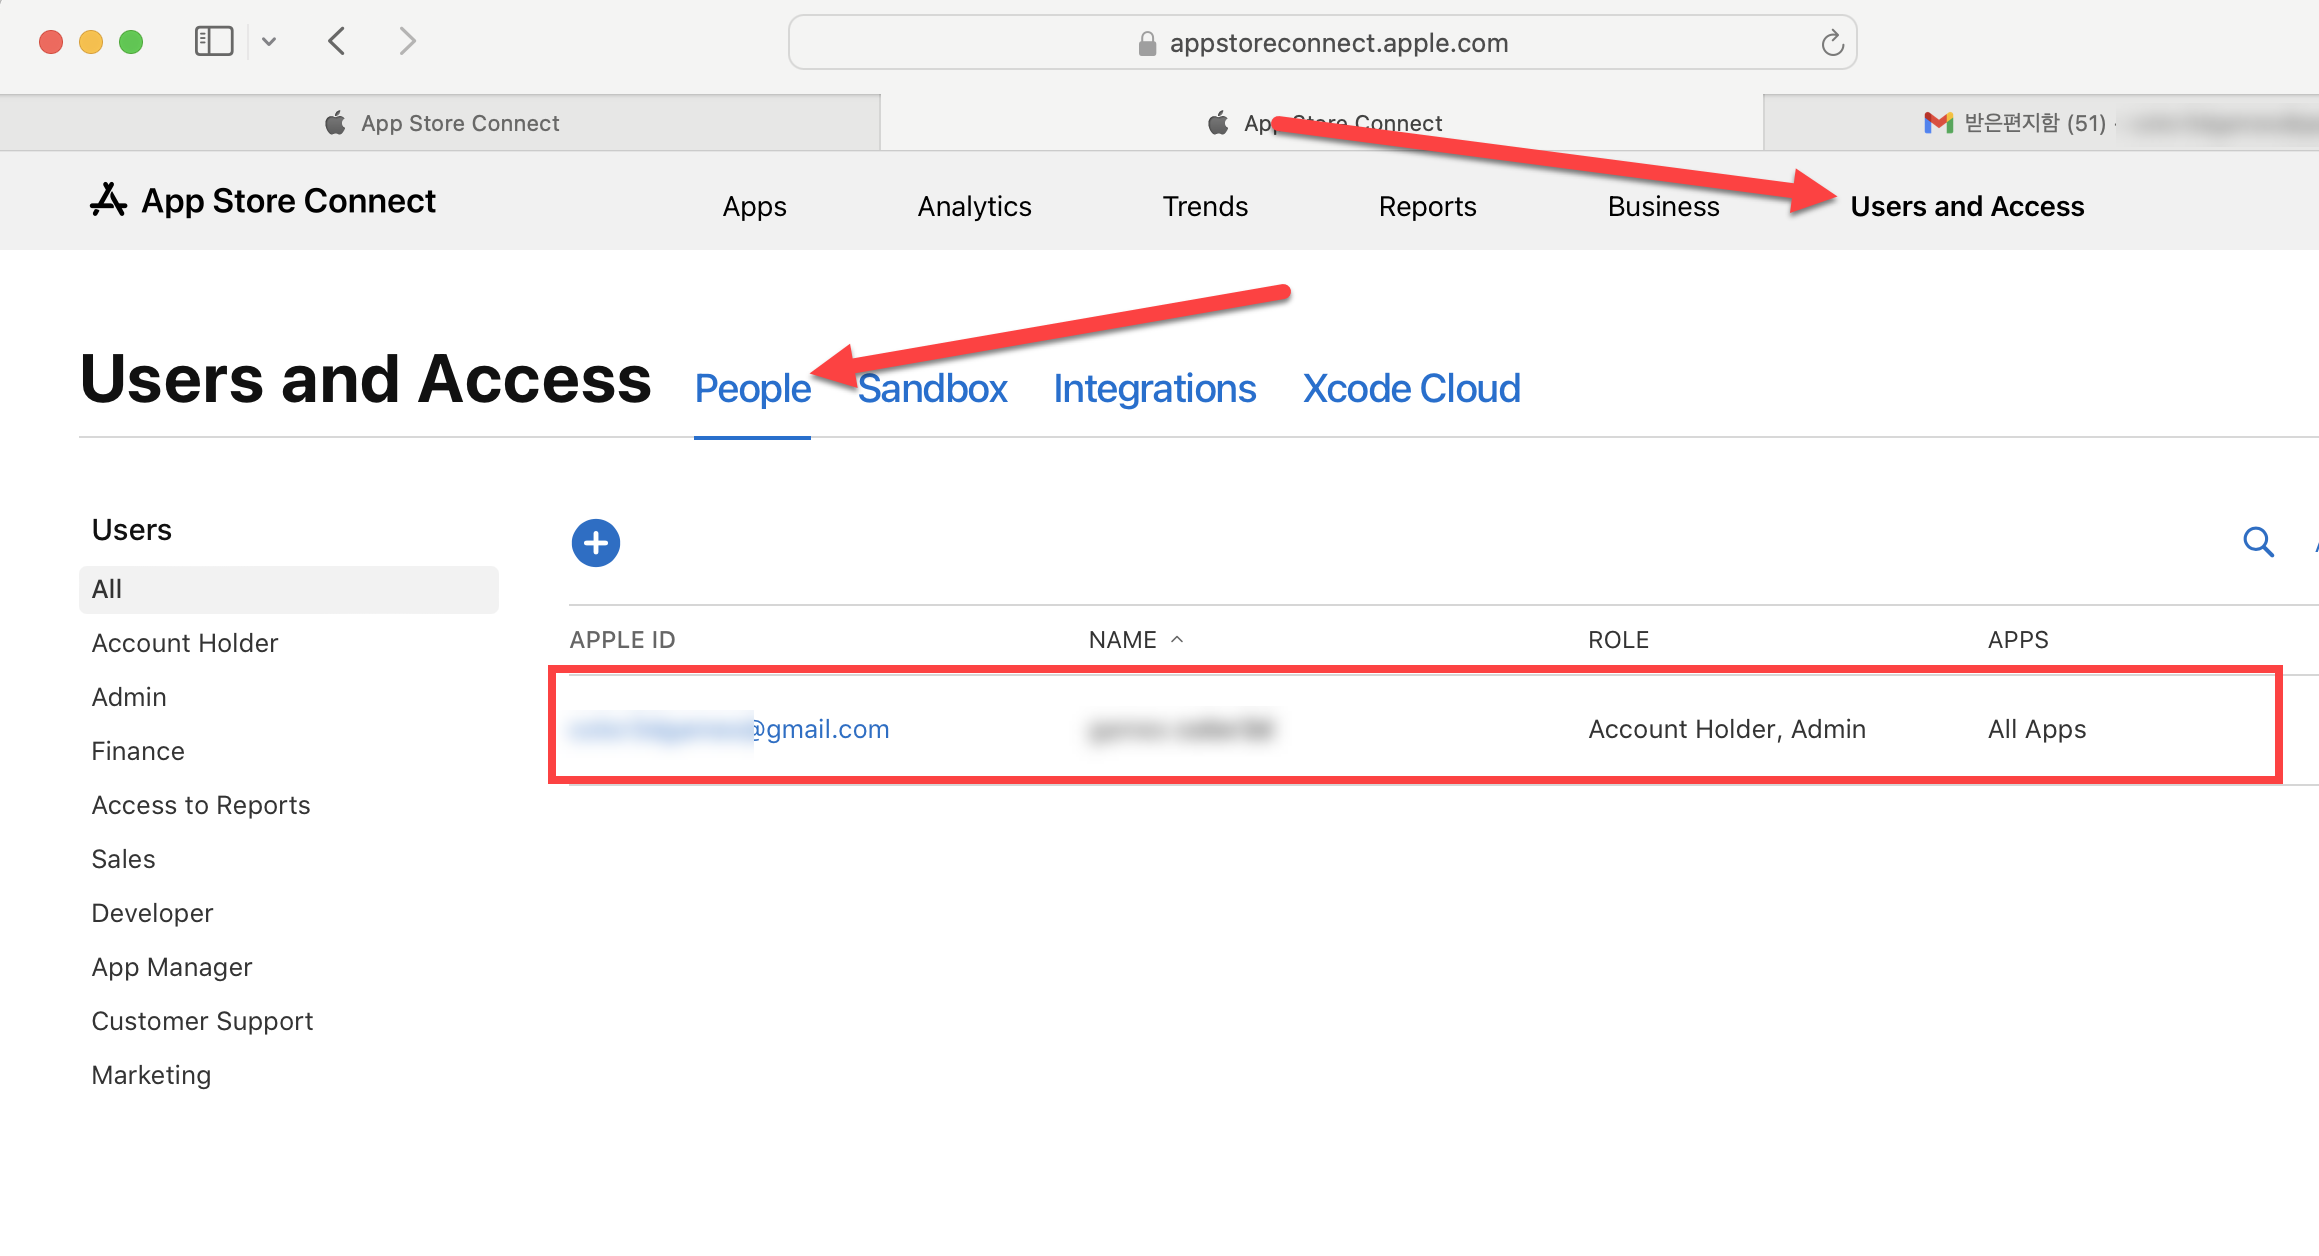Open the sidebar options chevron dropdown
The width and height of the screenshot is (2319, 1256).
click(269, 42)
